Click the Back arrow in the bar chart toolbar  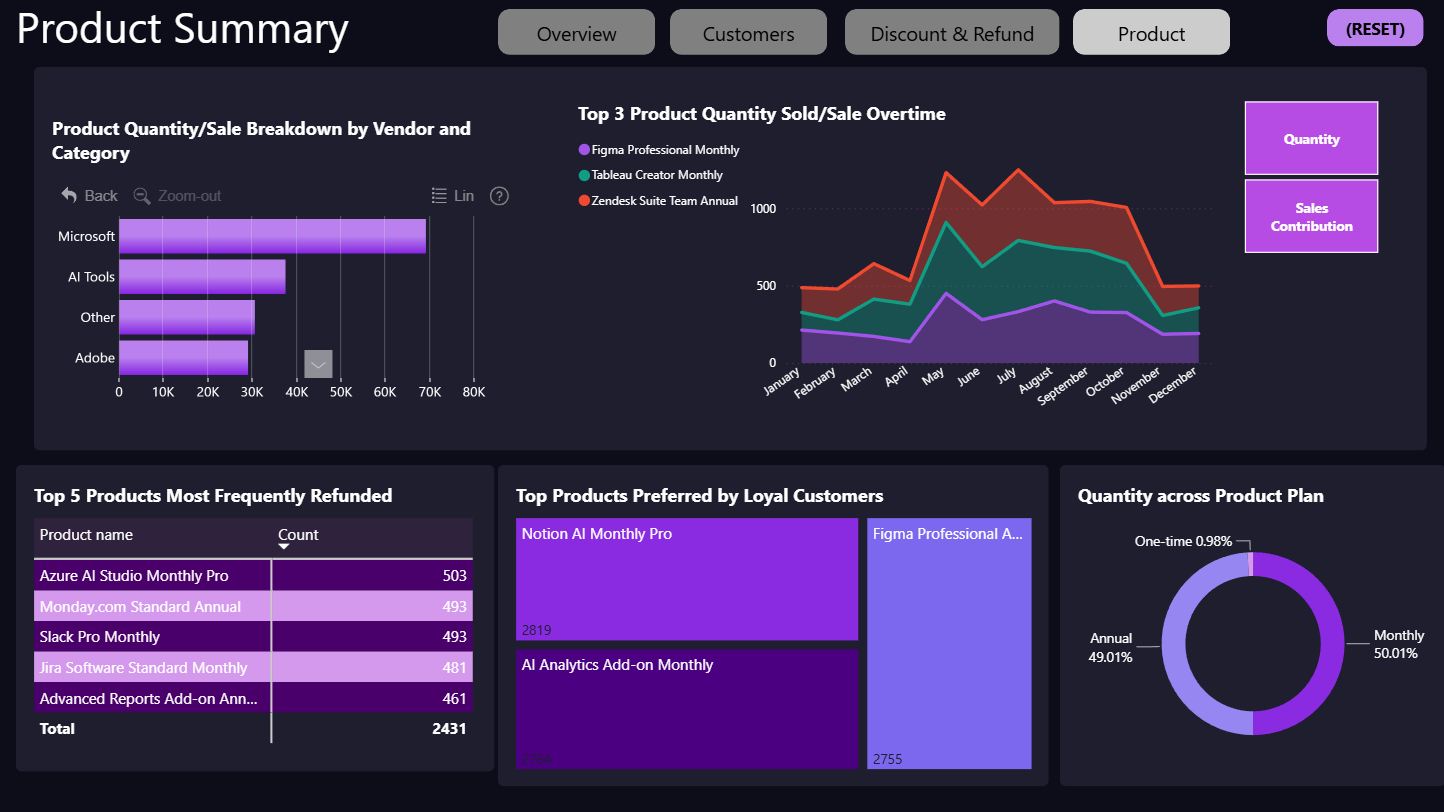point(69,196)
